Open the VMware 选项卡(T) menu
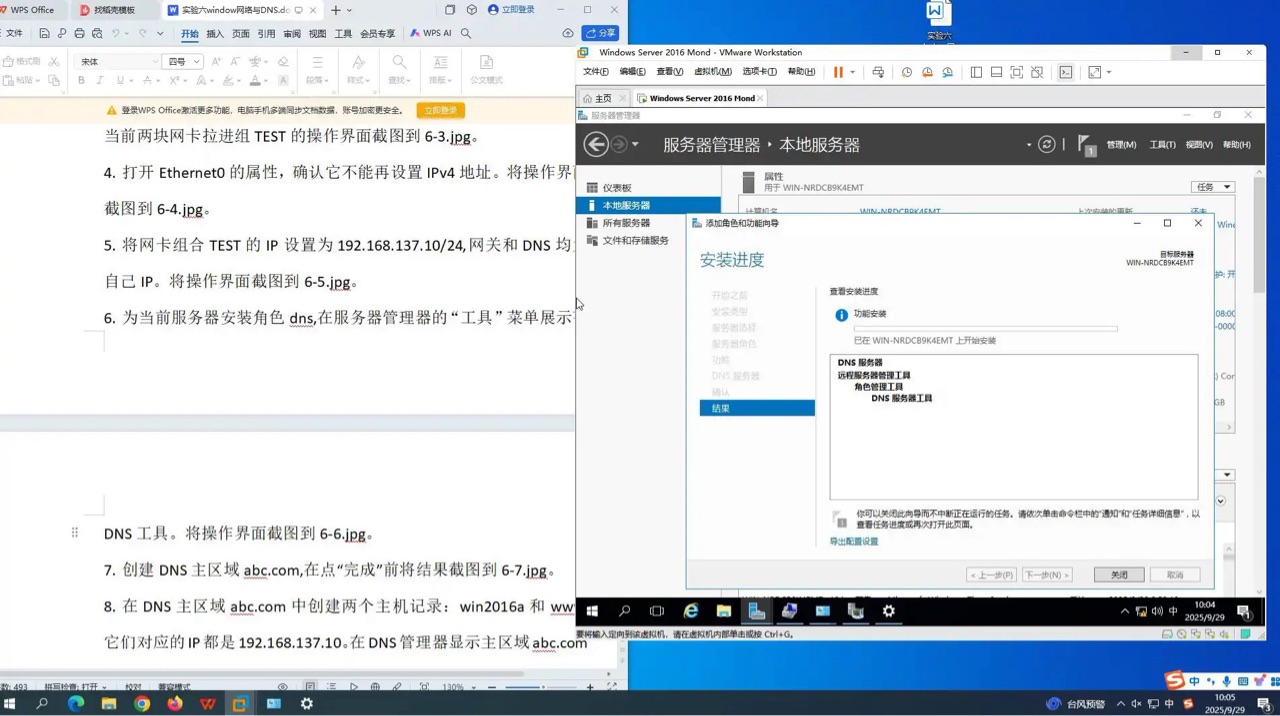1280x716 pixels. [759, 72]
